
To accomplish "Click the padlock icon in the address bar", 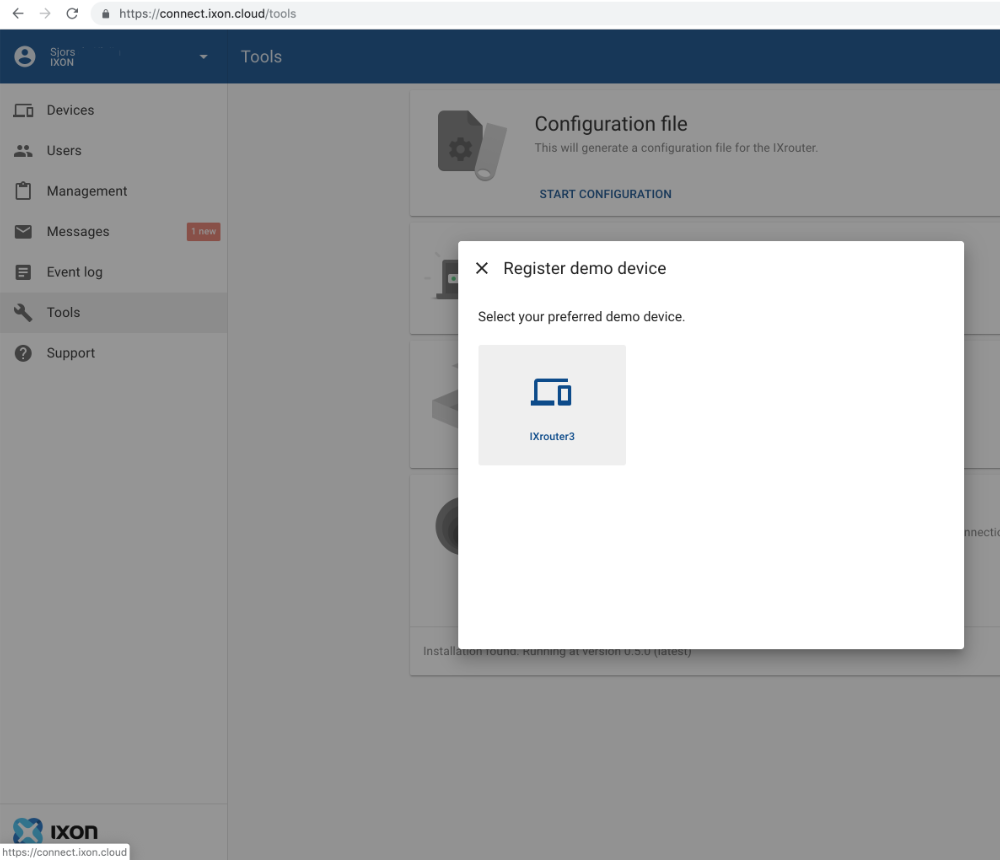I will tap(105, 15).
